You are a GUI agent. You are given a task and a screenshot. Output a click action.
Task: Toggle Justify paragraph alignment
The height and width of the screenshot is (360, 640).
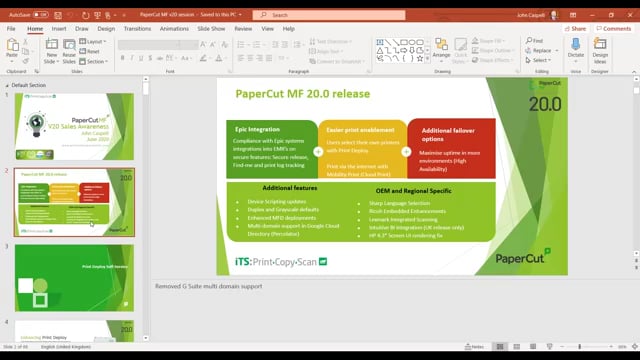pyautogui.click(x=269, y=58)
